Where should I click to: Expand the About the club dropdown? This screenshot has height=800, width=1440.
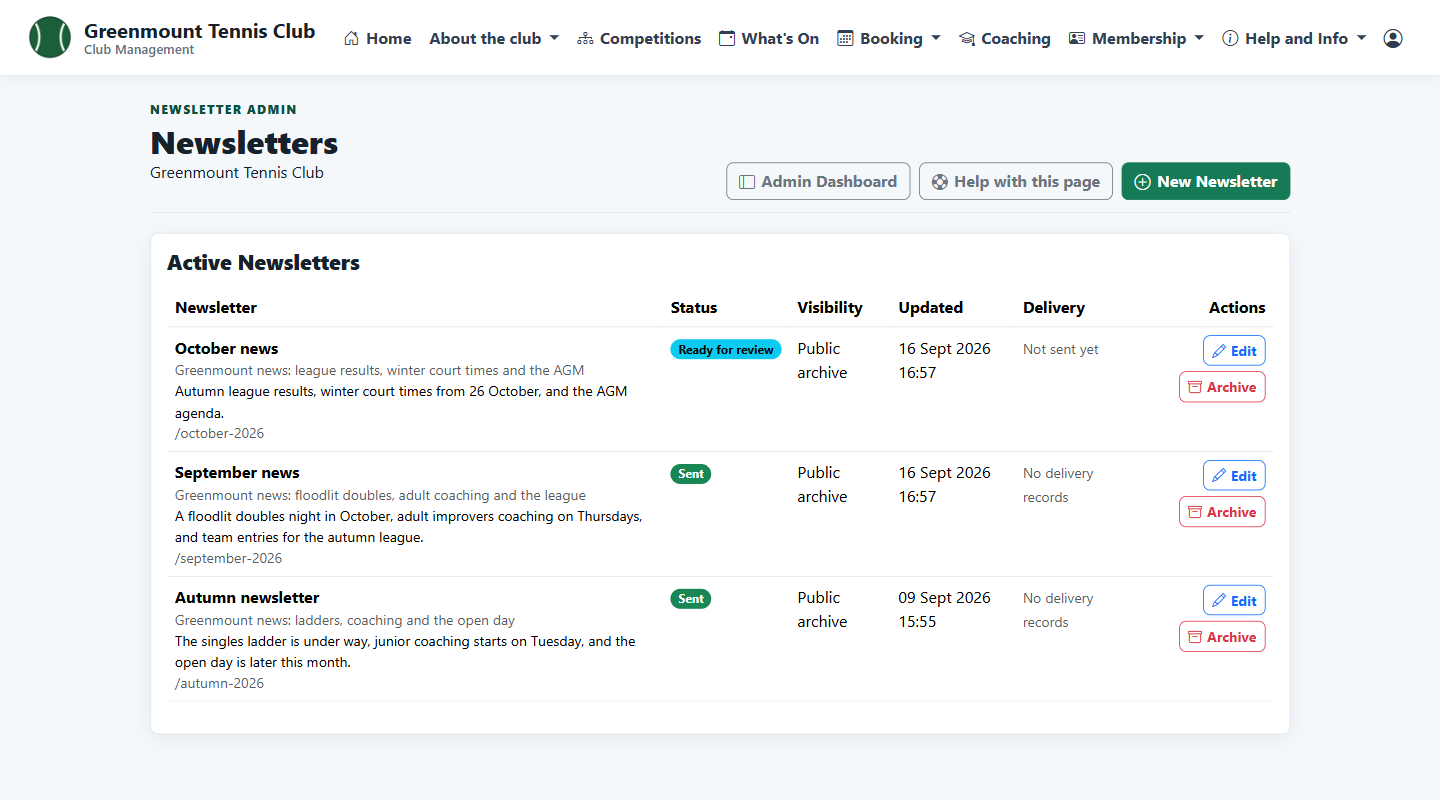point(494,39)
